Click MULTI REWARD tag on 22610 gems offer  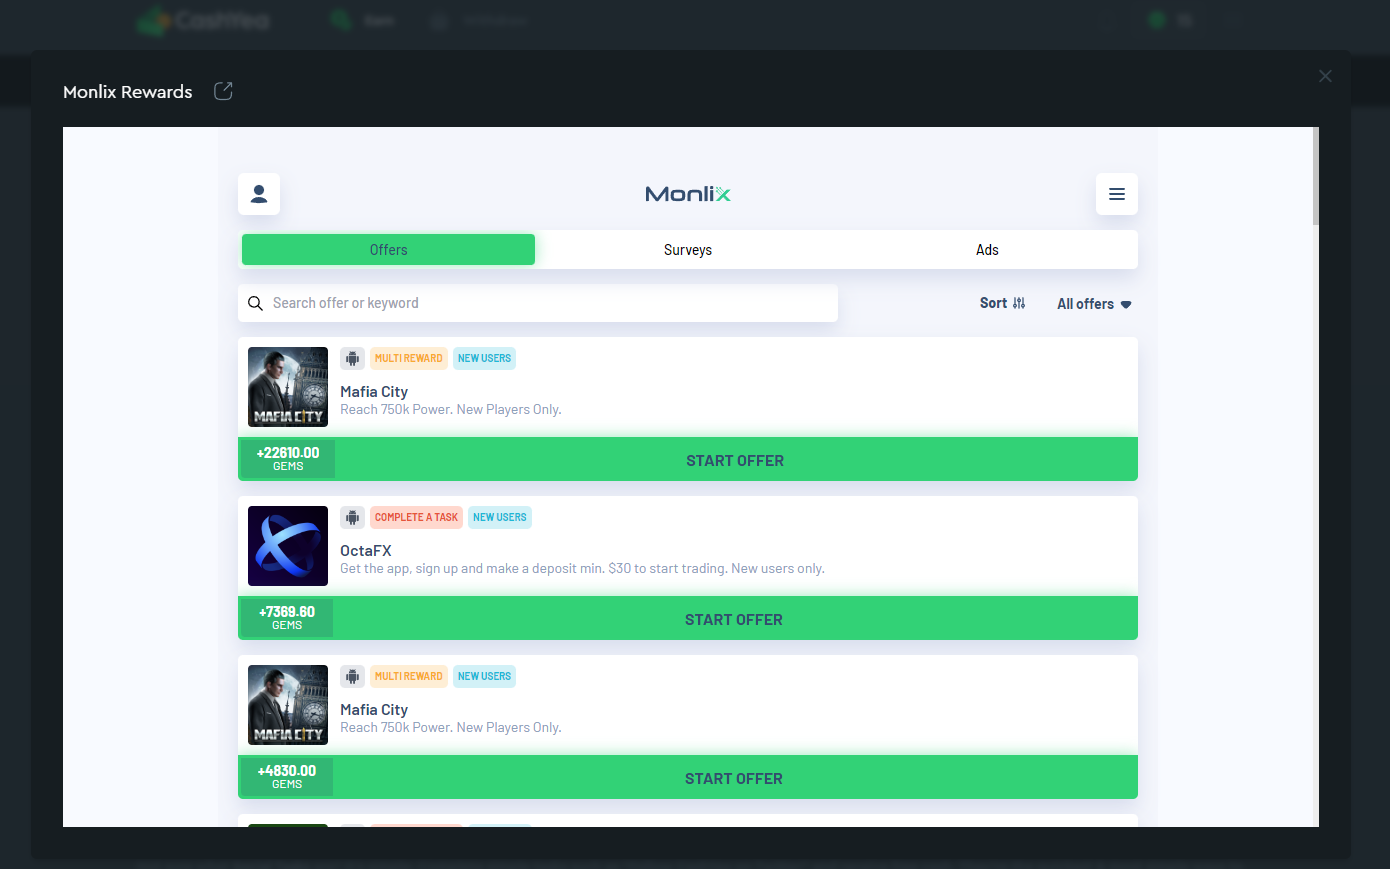coord(408,358)
